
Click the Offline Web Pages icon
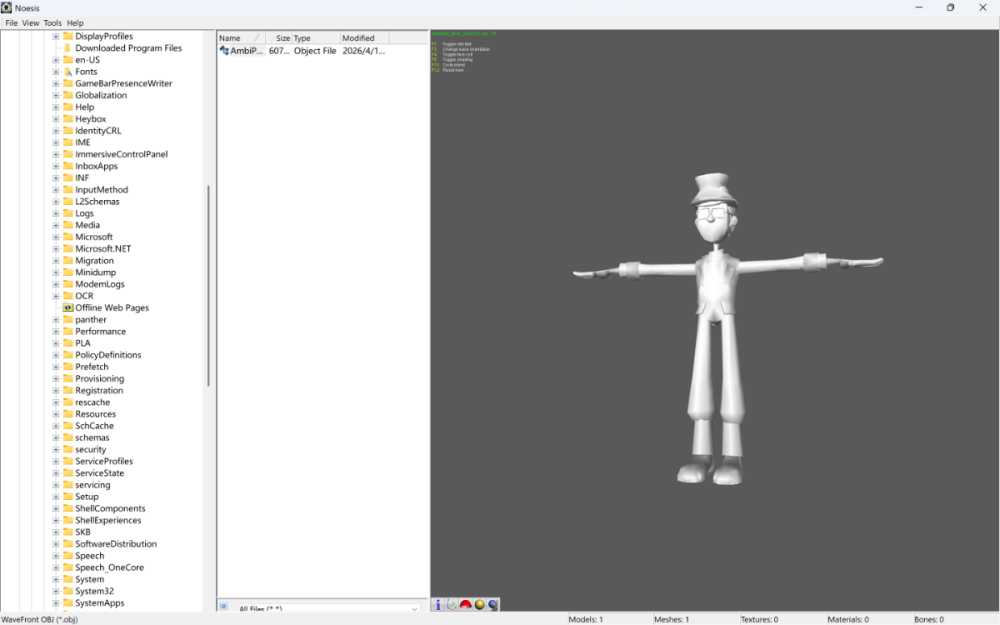coord(68,307)
